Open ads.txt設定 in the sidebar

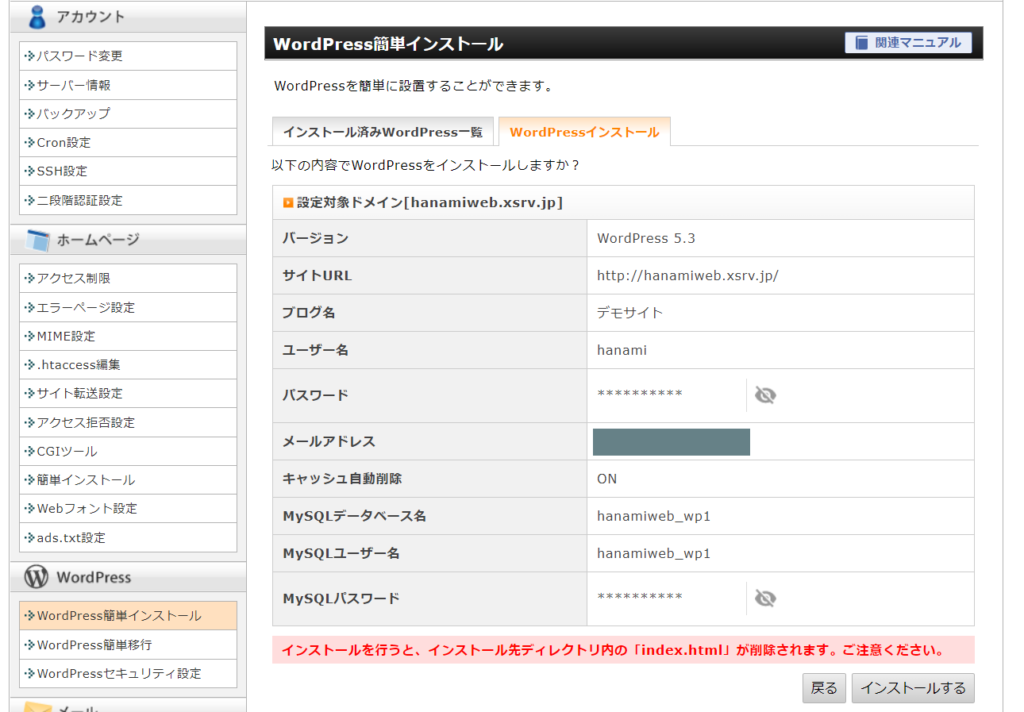tap(128, 538)
